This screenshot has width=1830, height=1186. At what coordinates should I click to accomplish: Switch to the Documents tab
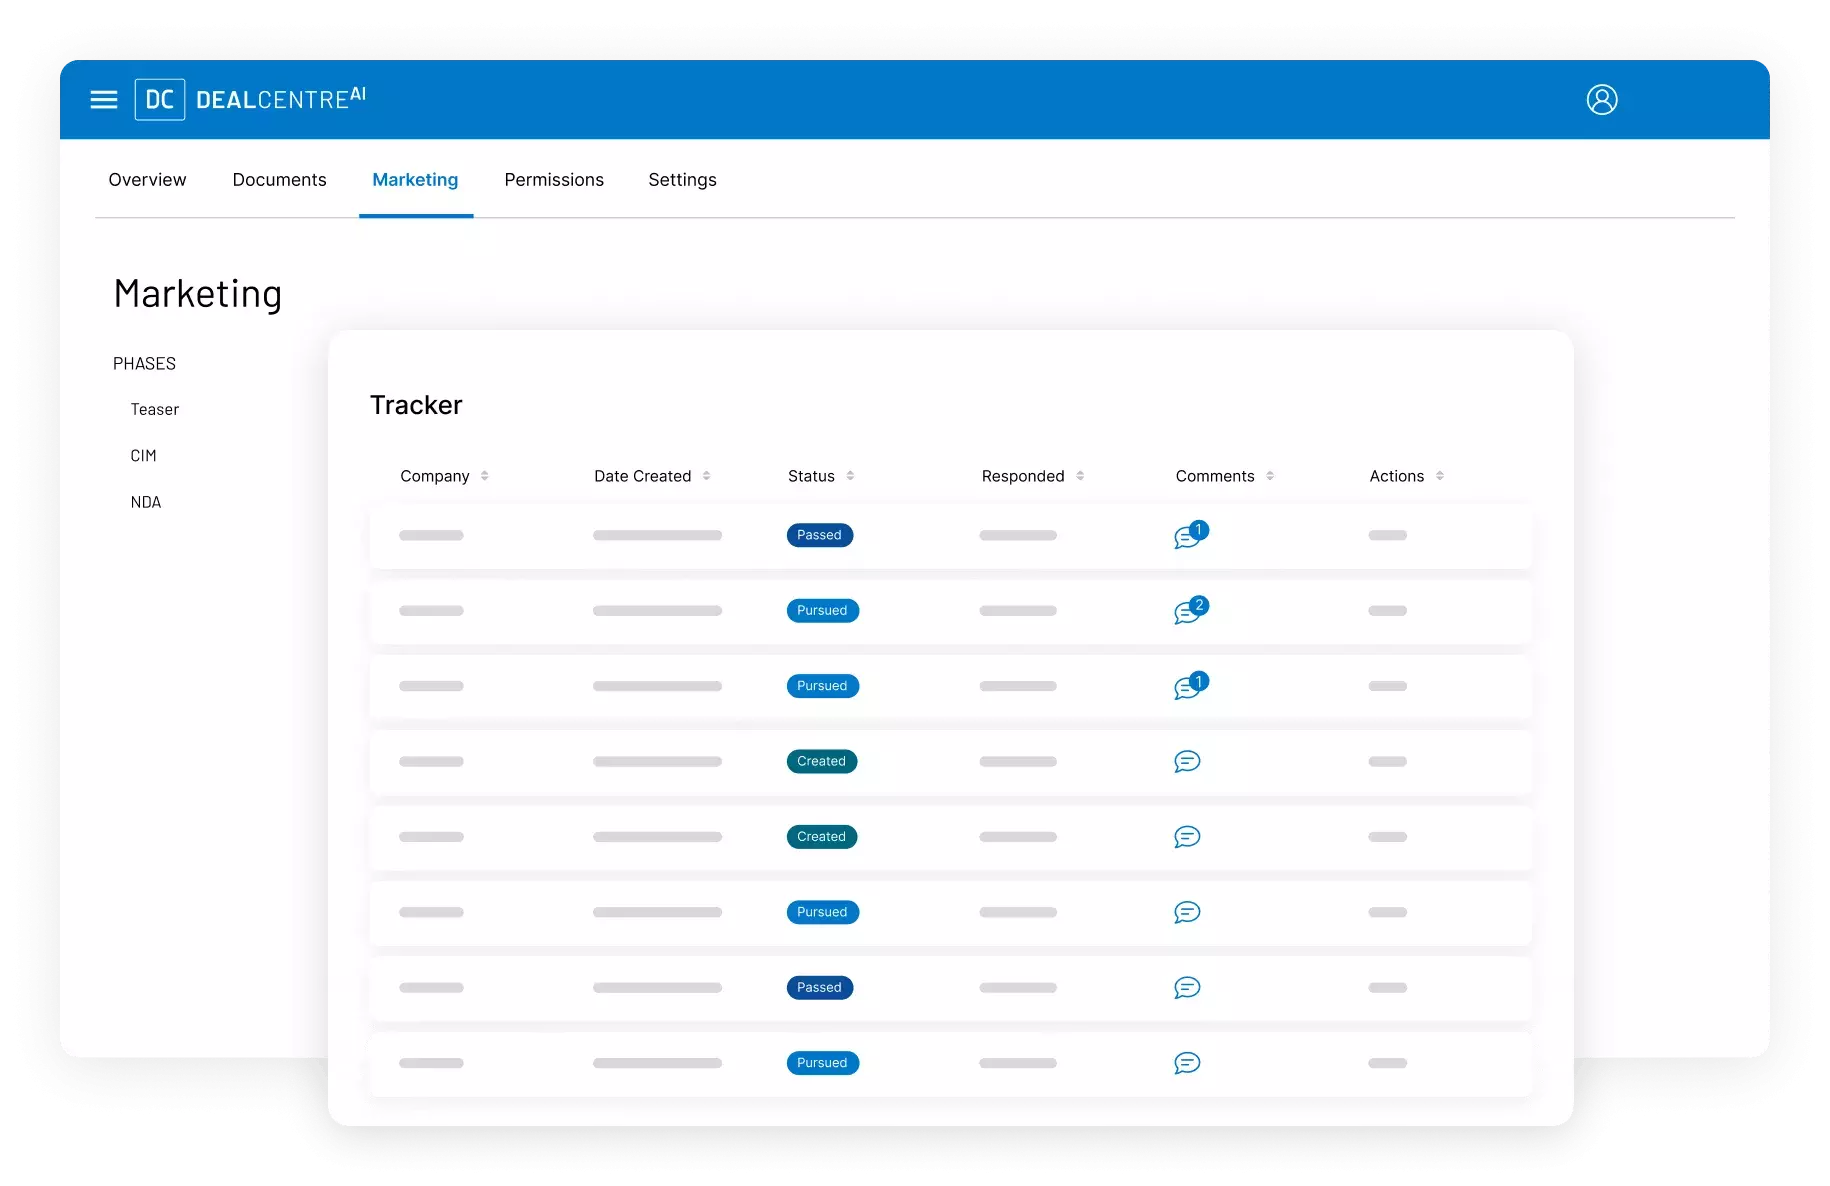[279, 180]
